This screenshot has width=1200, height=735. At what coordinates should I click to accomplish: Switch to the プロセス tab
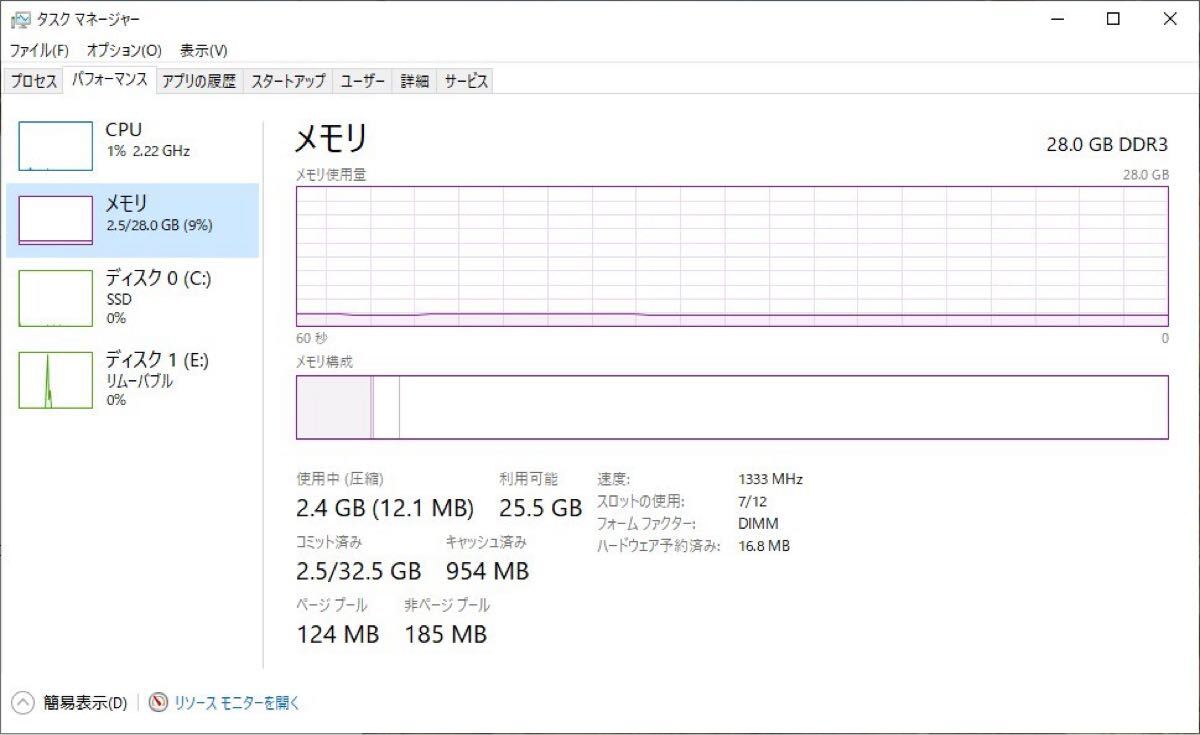coord(34,82)
